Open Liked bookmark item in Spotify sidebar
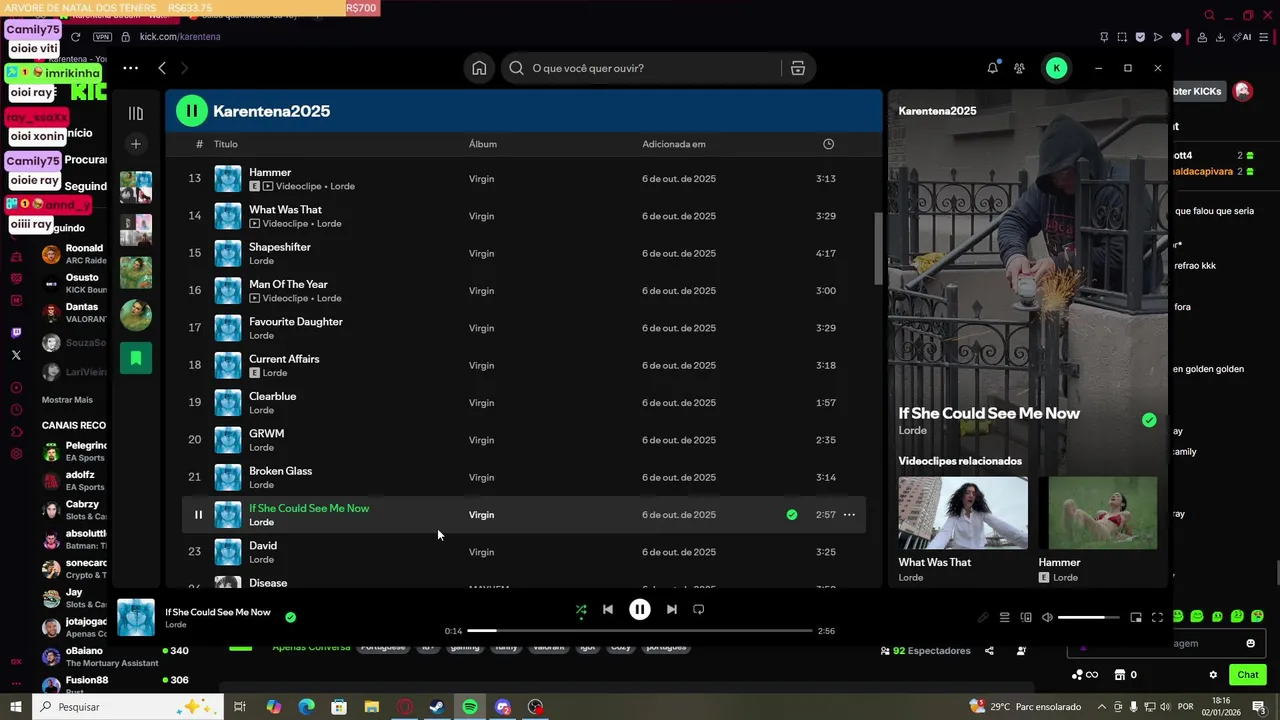The width and height of the screenshot is (1280, 720). click(136, 358)
